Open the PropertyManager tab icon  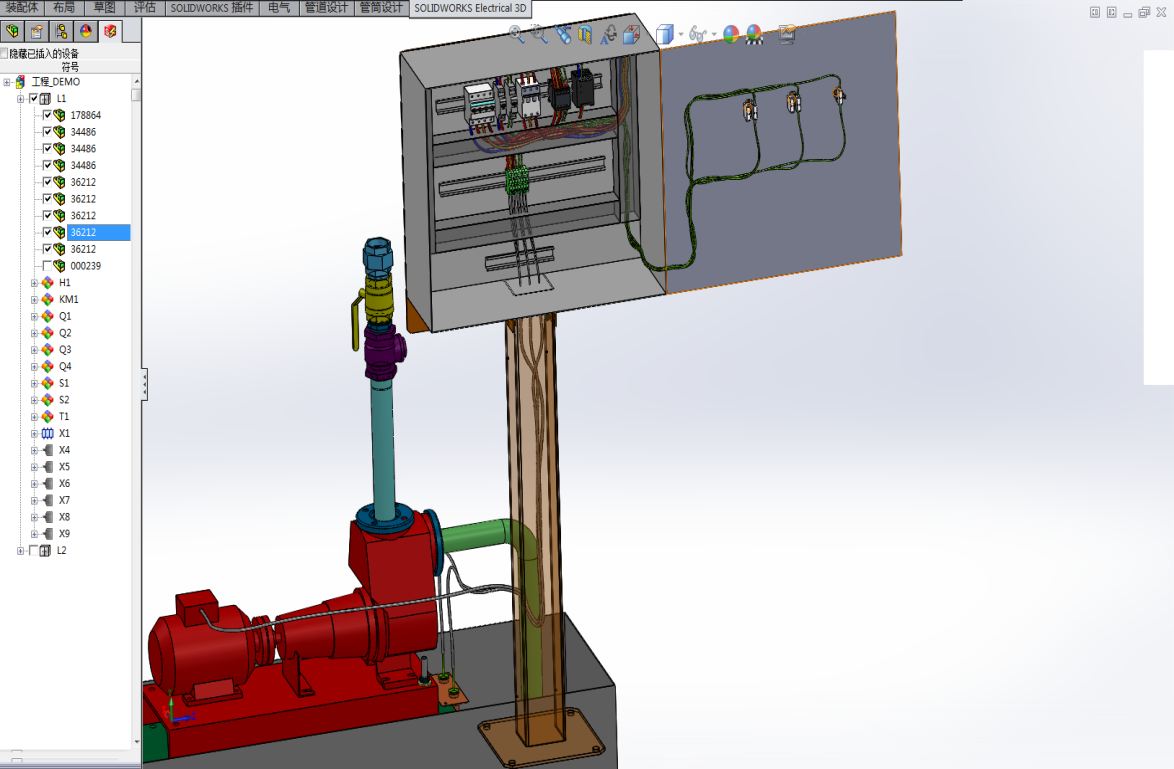click(x=37, y=31)
